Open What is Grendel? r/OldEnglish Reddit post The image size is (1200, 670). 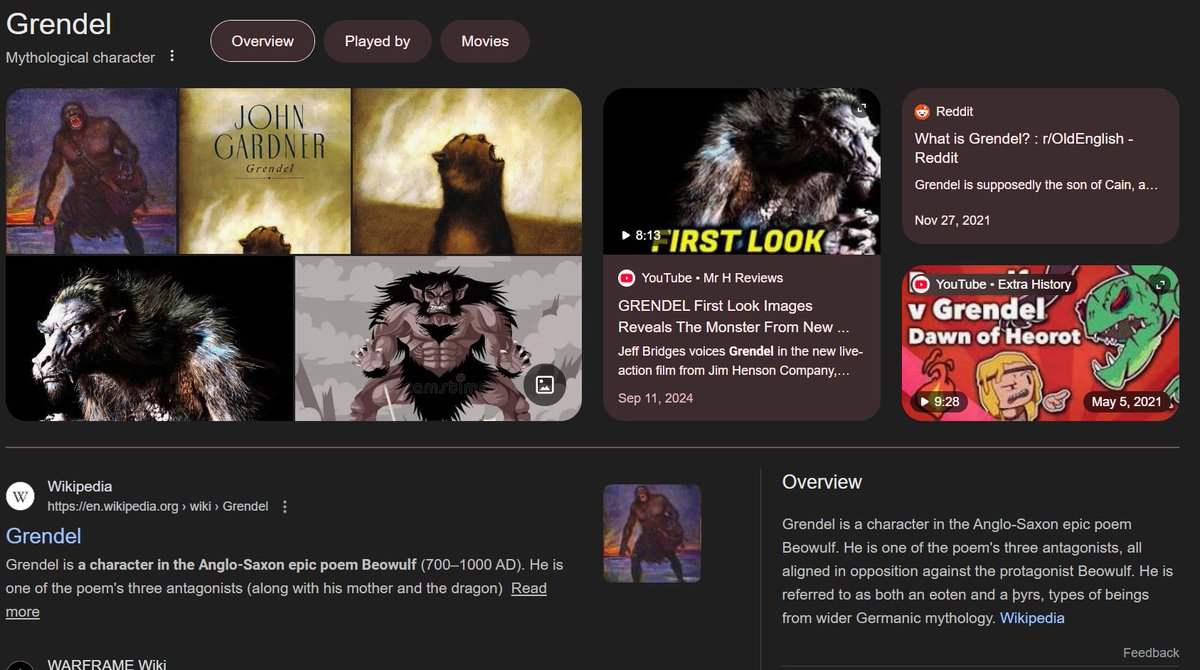(x=1024, y=148)
